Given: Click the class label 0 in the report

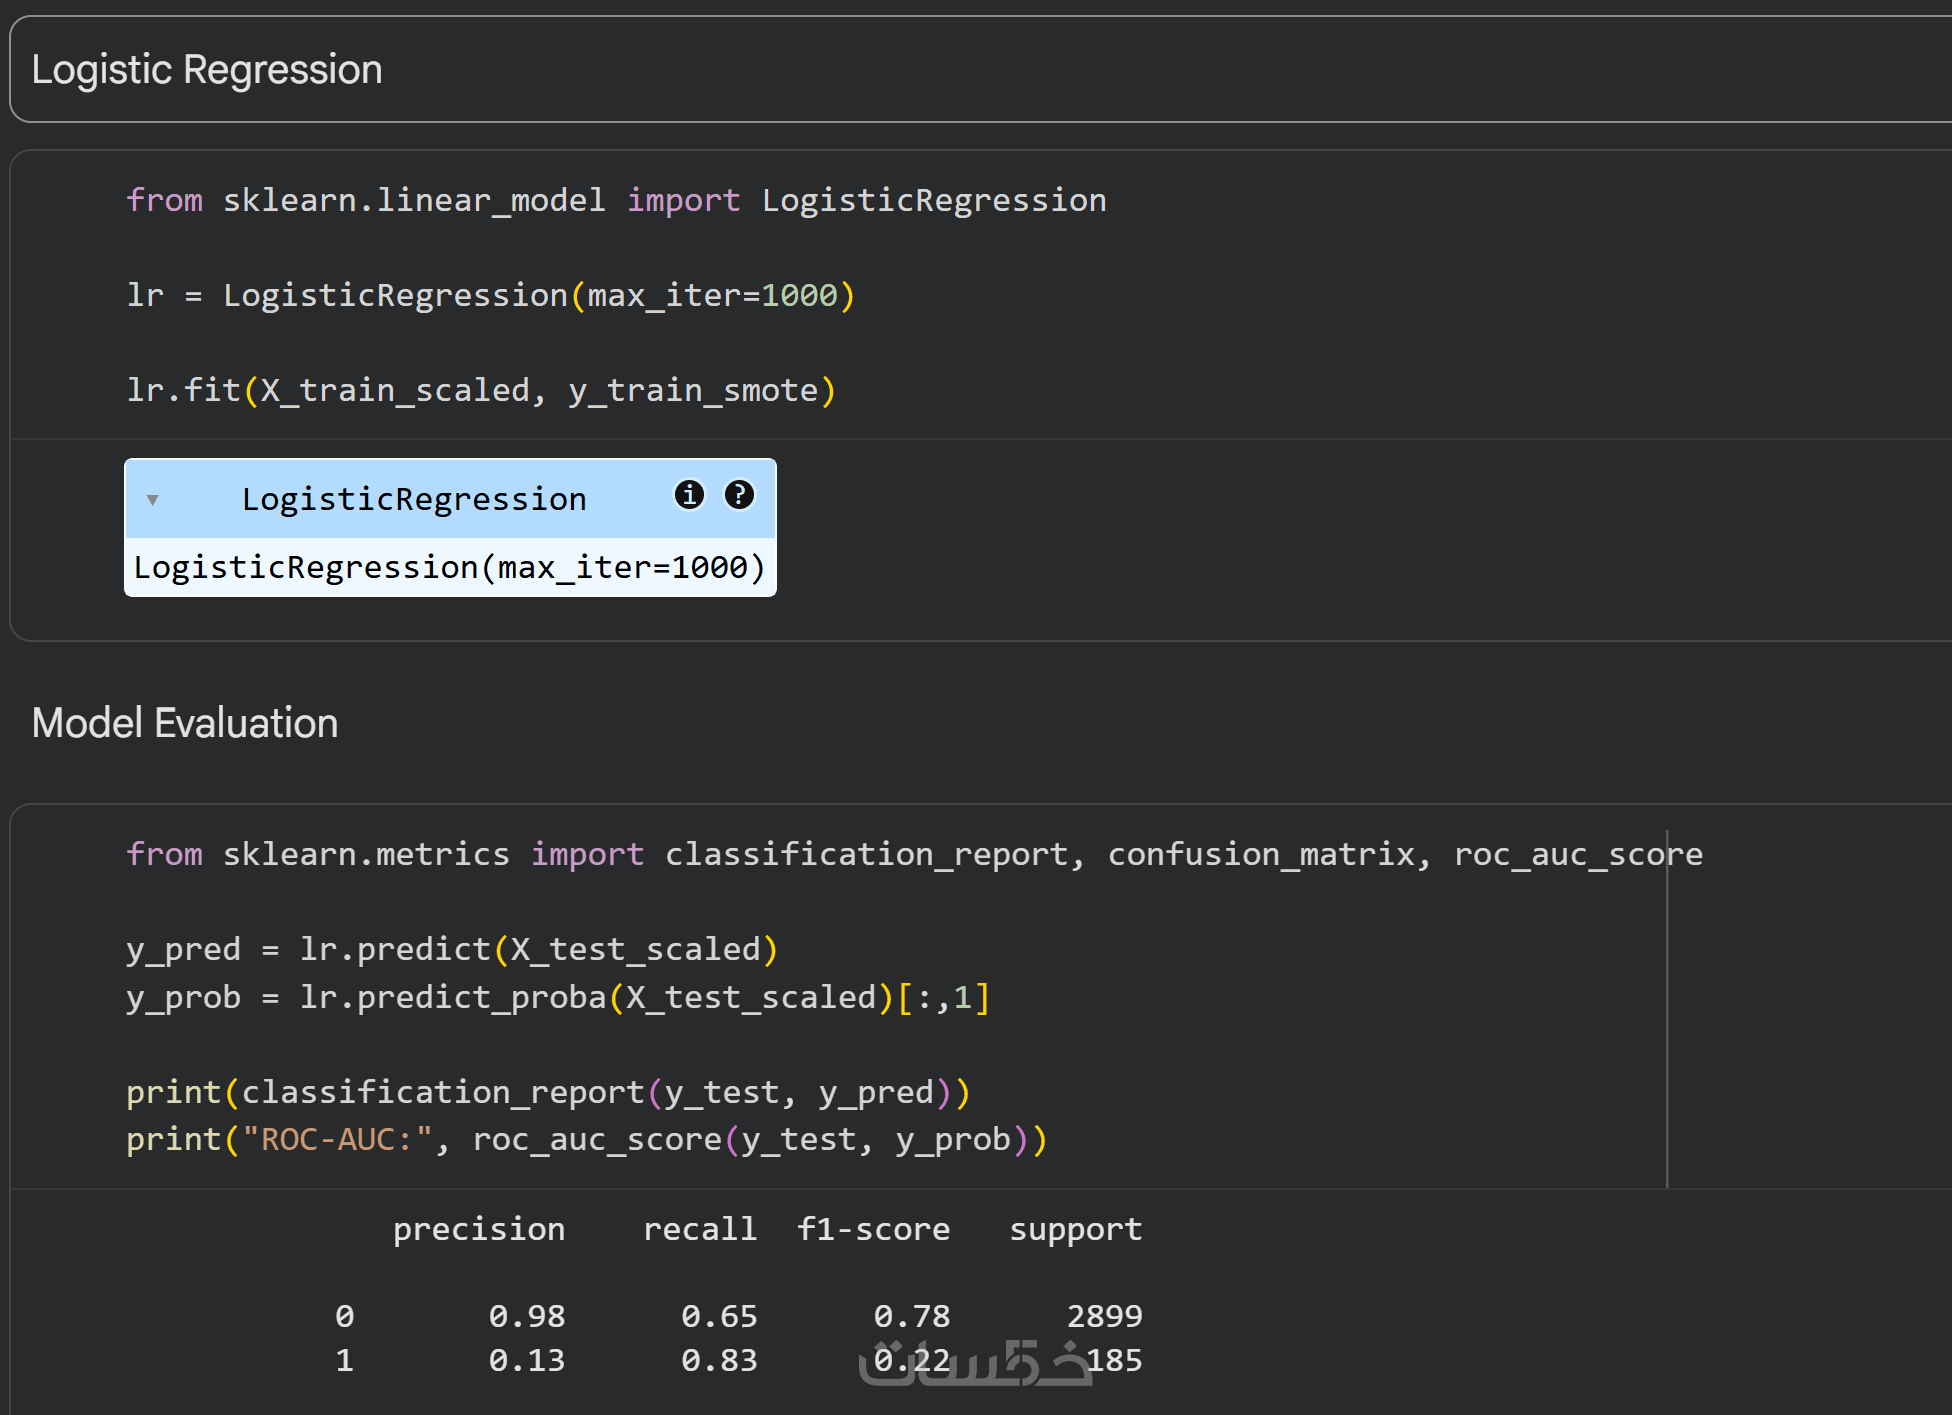Looking at the screenshot, I should point(344,1316).
